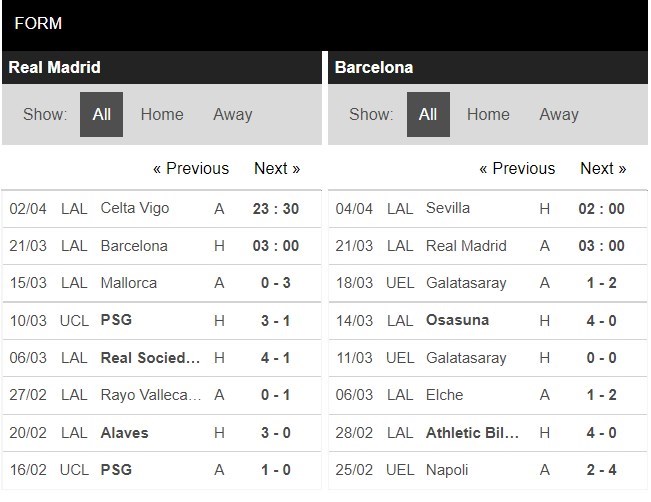Show Next Barcelona matches

point(603,168)
